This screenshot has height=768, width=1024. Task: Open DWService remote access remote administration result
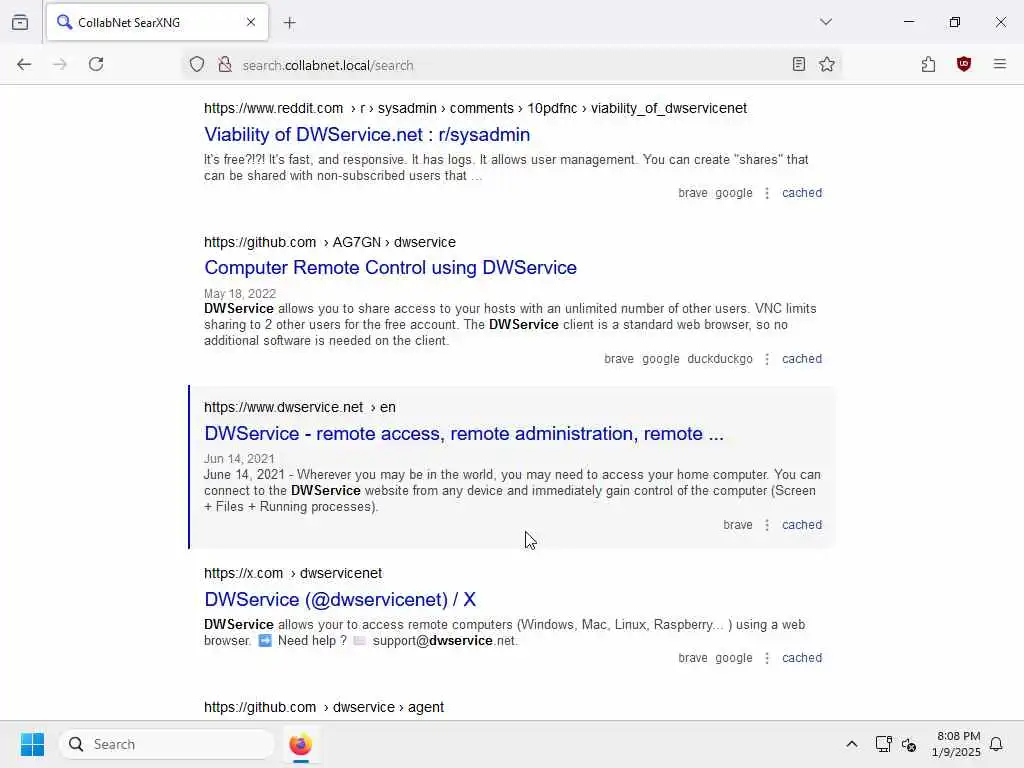point(464,434)
